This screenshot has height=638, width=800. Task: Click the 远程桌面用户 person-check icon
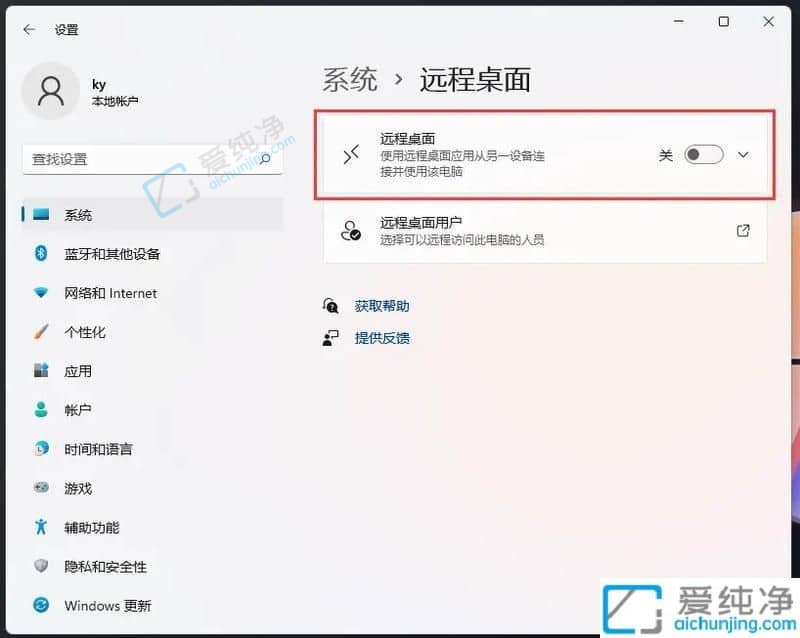pyautogui.click(x=351, y=230)
